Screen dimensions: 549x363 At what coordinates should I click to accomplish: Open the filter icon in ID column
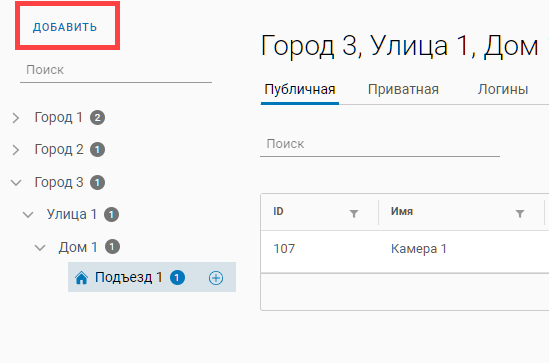click(354, 213)
